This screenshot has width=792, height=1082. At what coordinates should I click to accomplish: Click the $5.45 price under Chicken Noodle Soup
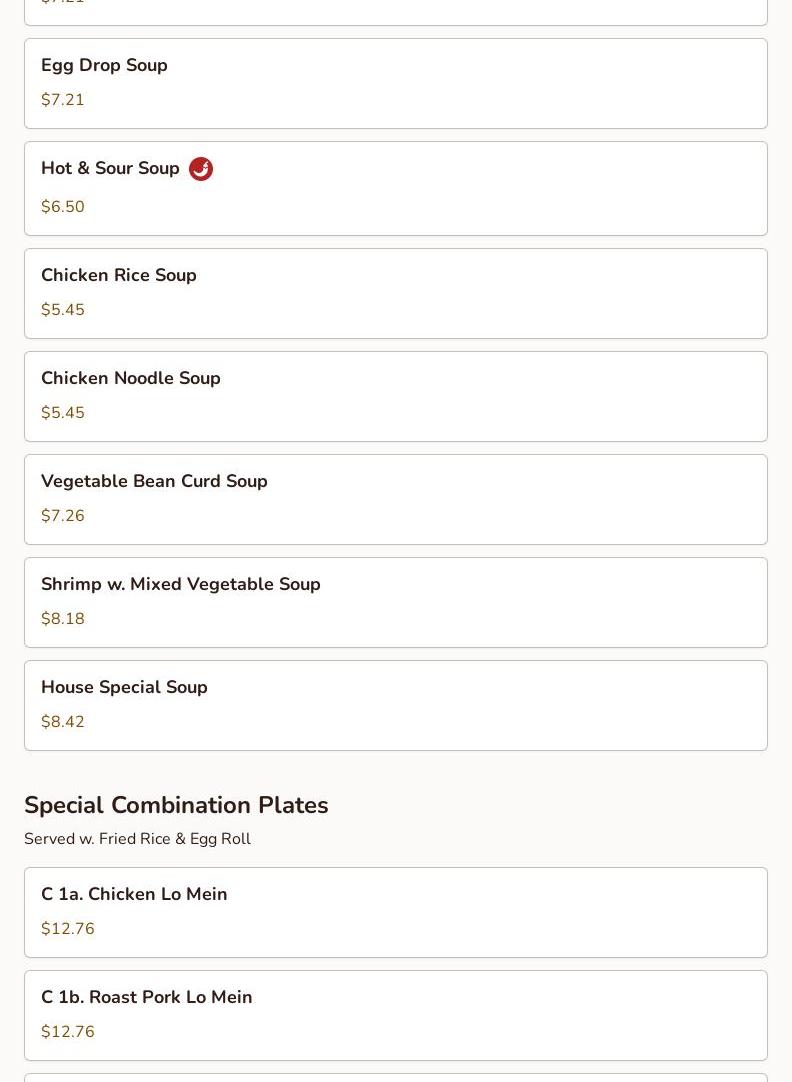pyautogui.click(x=63, y=412)
